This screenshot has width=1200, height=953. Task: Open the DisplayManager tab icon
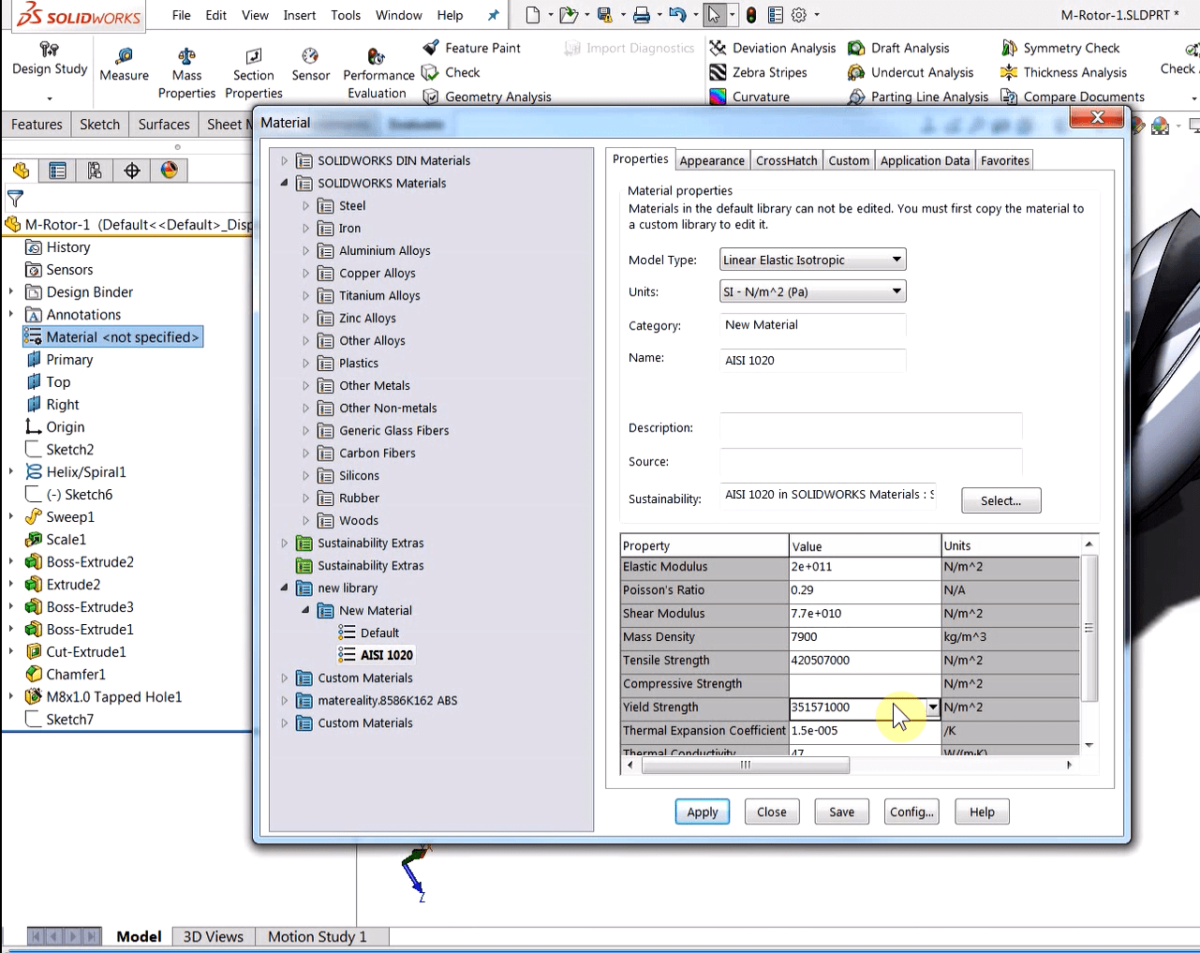point(169,171)
